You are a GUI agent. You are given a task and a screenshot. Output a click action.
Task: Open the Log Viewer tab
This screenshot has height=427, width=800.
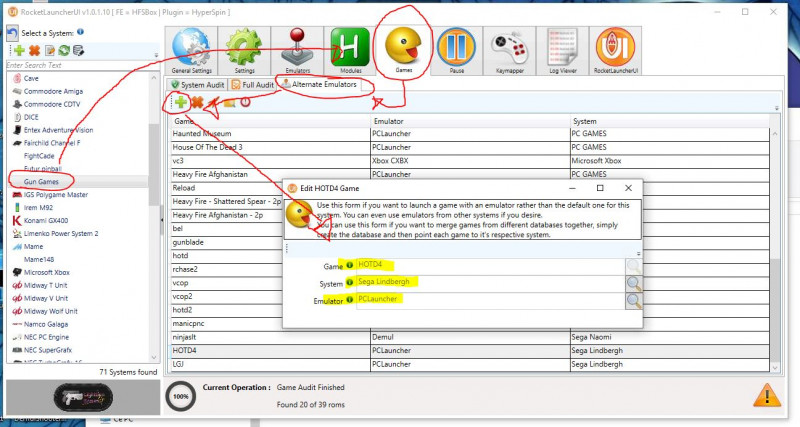[x=563, y=51]
